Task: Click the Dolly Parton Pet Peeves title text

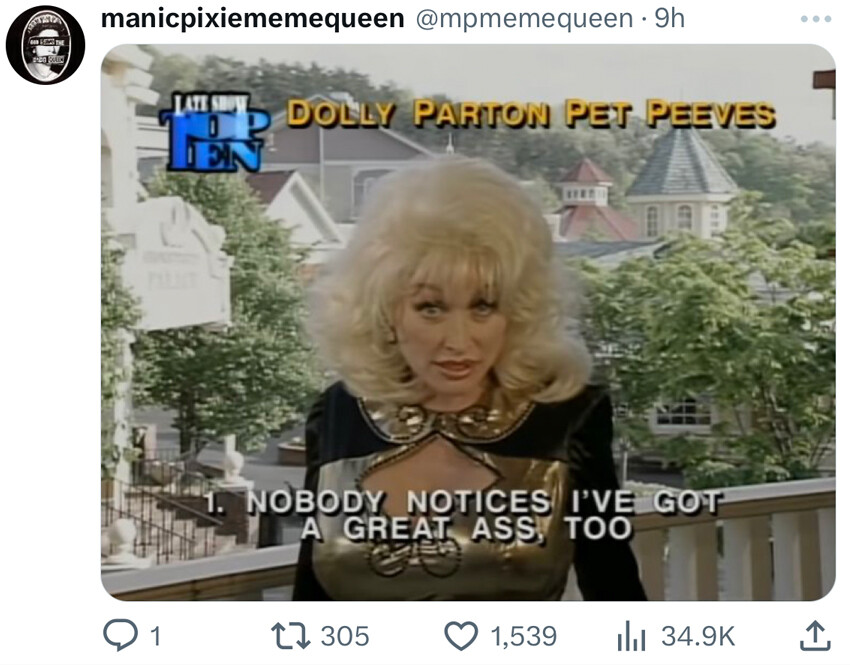Action: [531, 113]
